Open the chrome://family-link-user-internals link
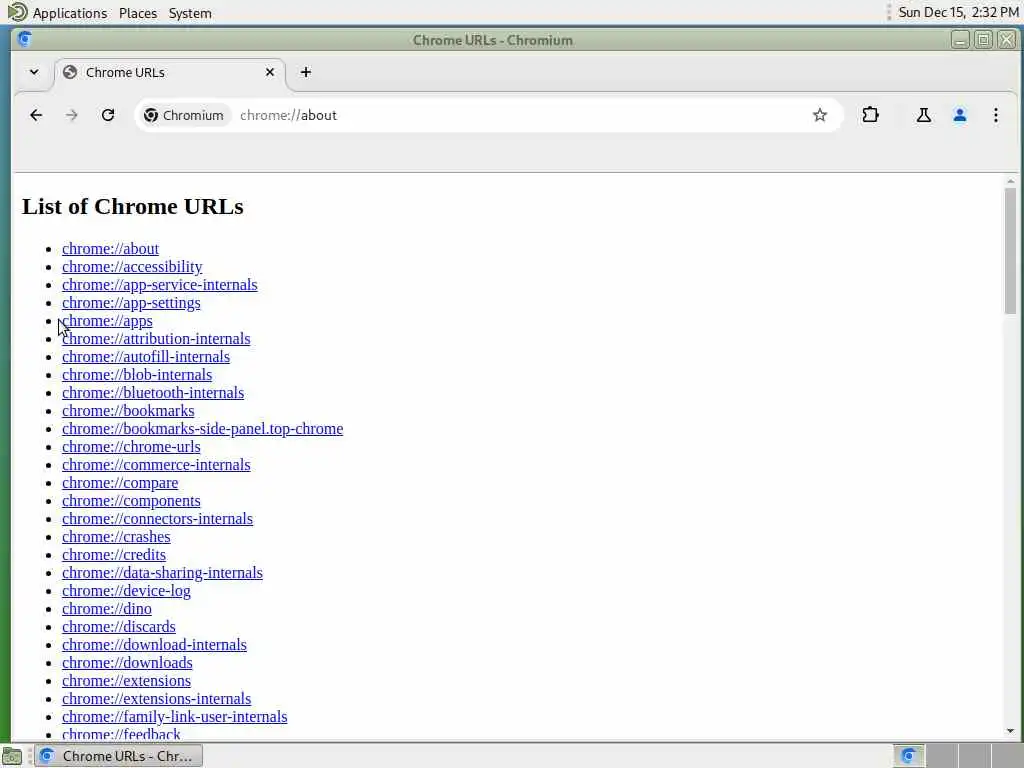Screen dimensions: 1024x768 coord(174,716)
